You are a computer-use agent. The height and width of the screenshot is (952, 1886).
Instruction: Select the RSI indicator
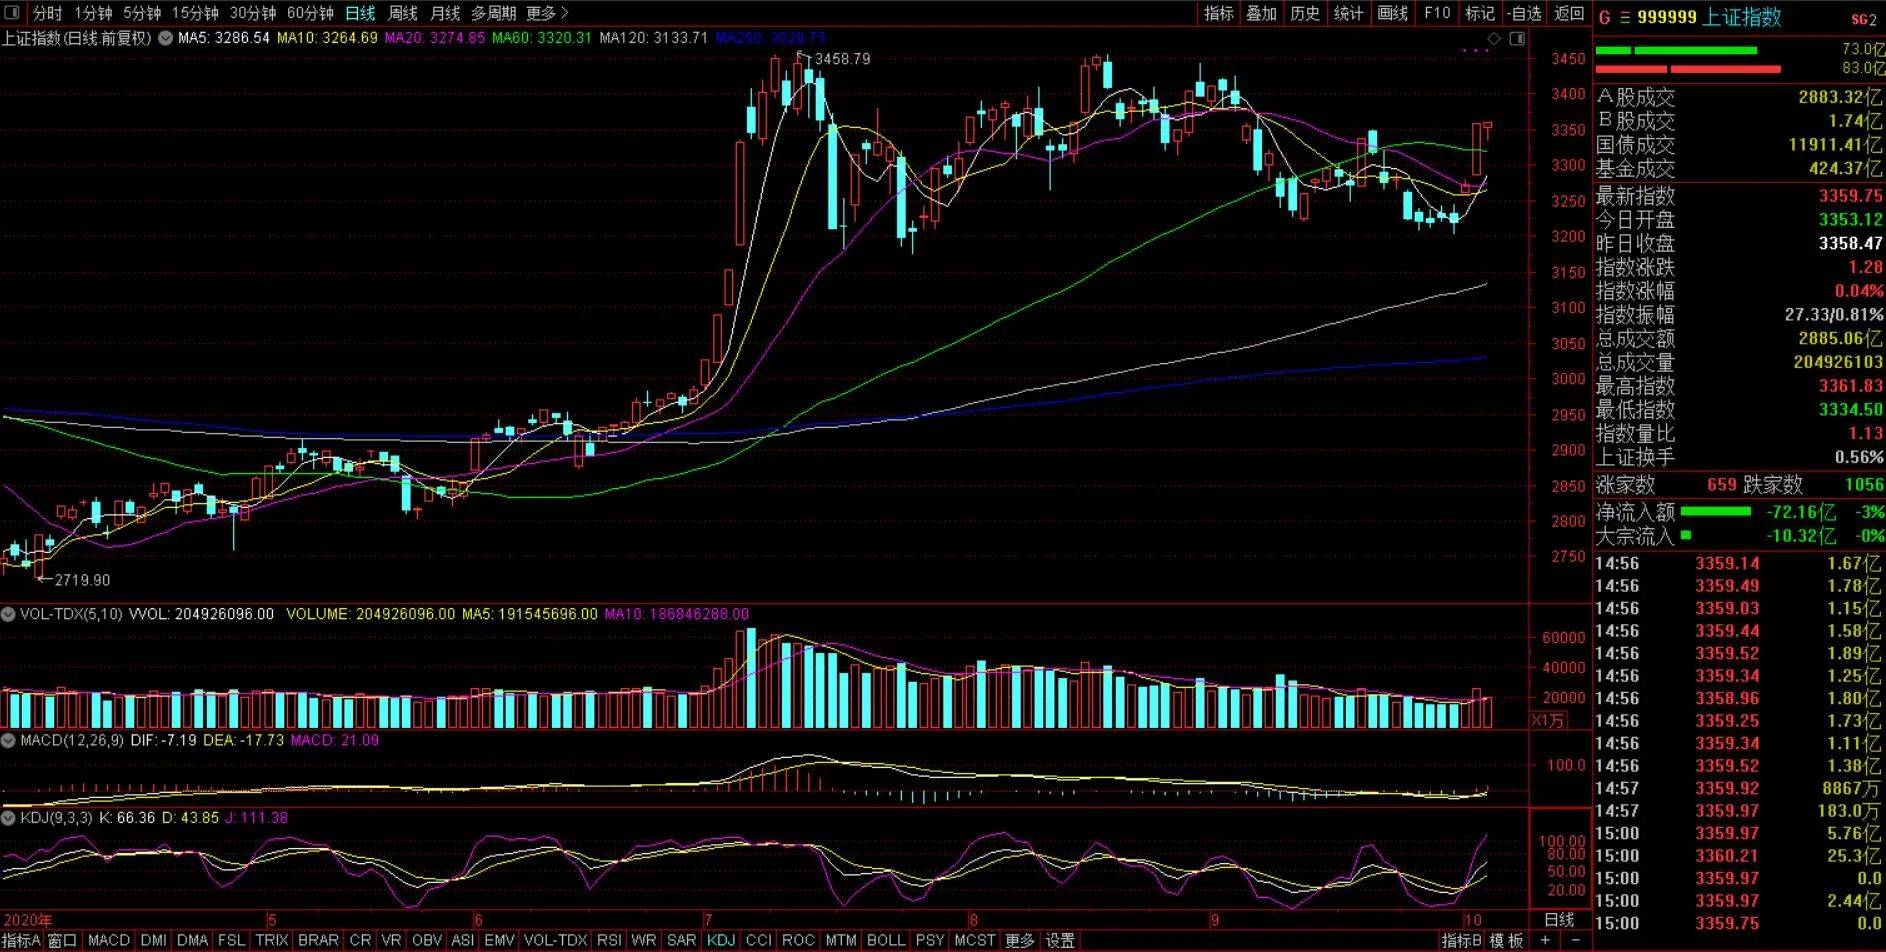609,941
